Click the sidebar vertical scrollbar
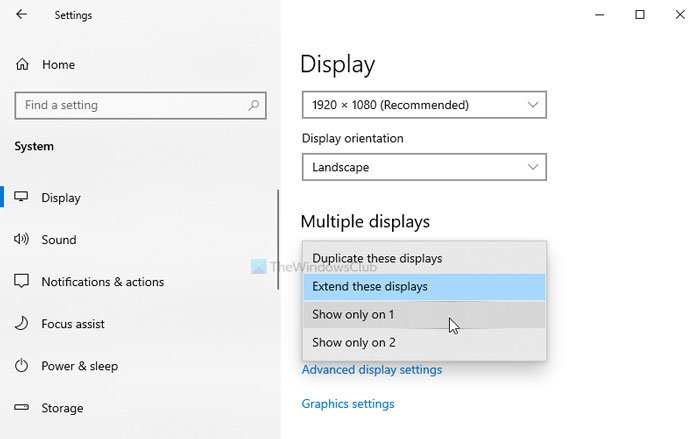700x439 pixels. pos(278,240)
